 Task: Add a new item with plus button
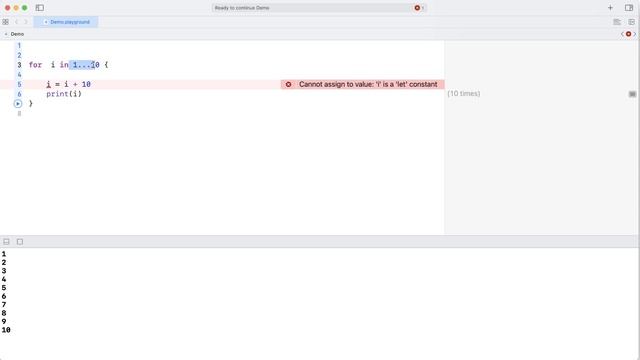point(610,8)
